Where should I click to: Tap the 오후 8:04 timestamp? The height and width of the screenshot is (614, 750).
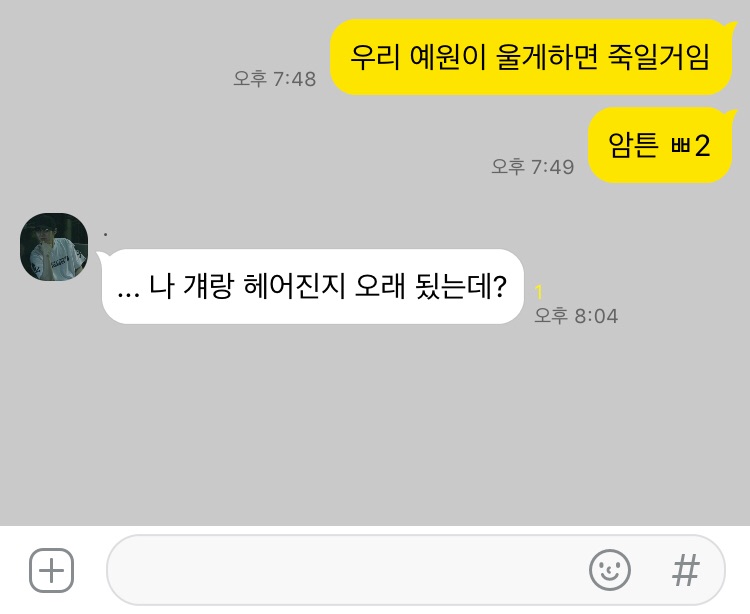point(576,316)
